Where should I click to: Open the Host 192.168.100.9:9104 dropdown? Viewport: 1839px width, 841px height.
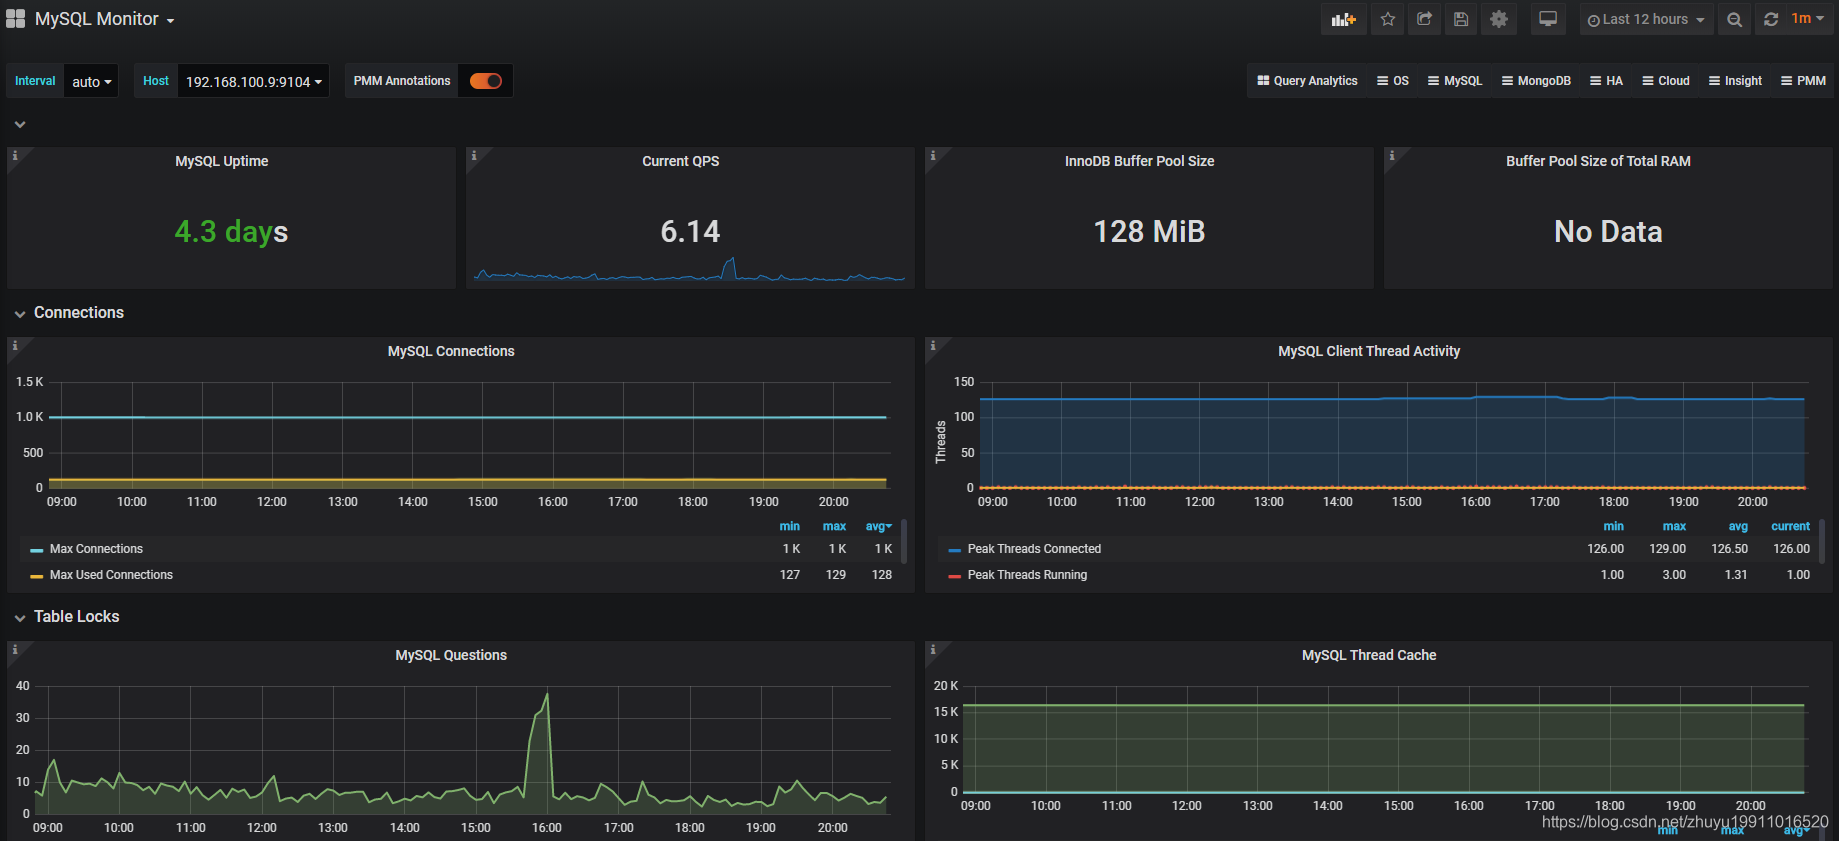[253, 81]
